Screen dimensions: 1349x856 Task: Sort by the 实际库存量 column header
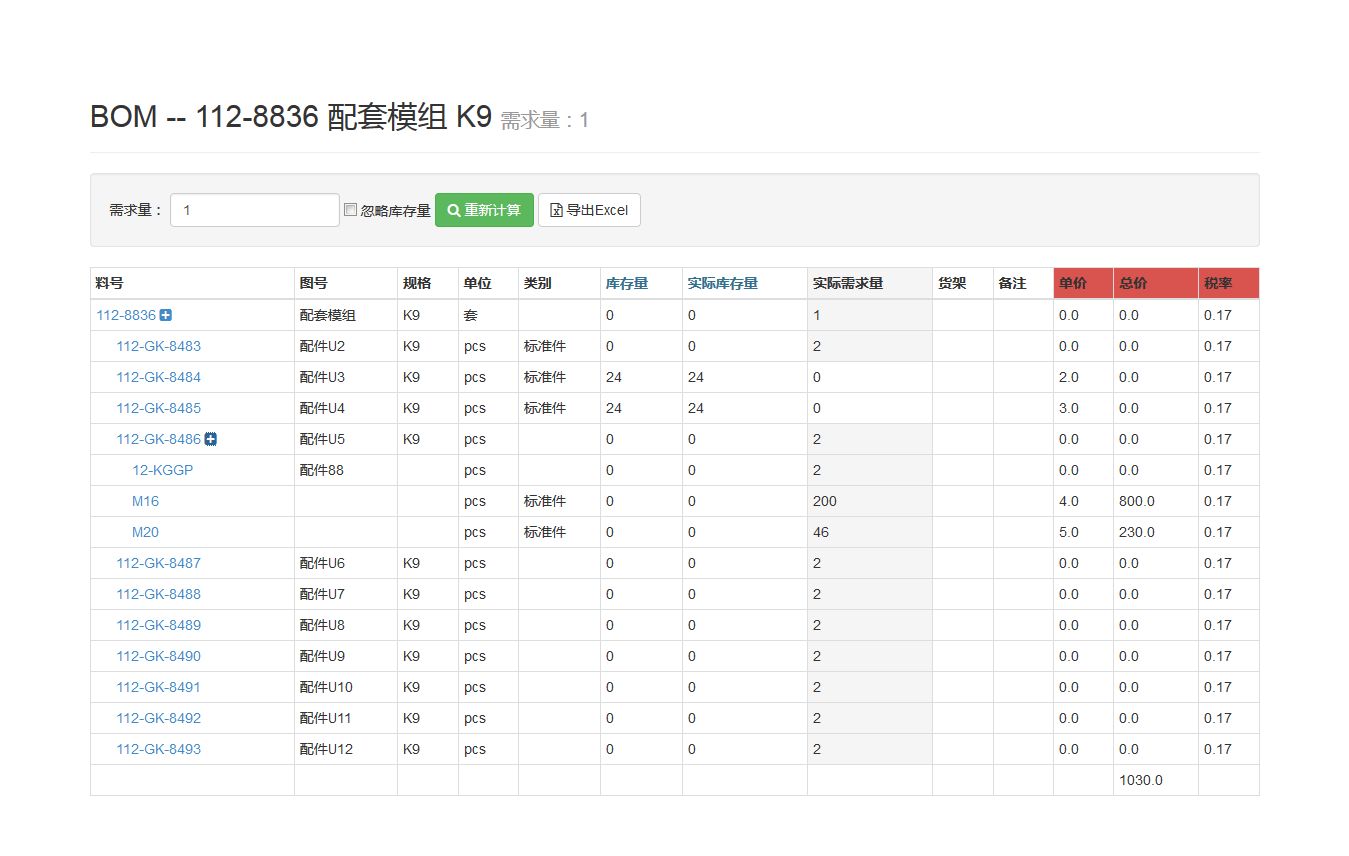(722, 284)
